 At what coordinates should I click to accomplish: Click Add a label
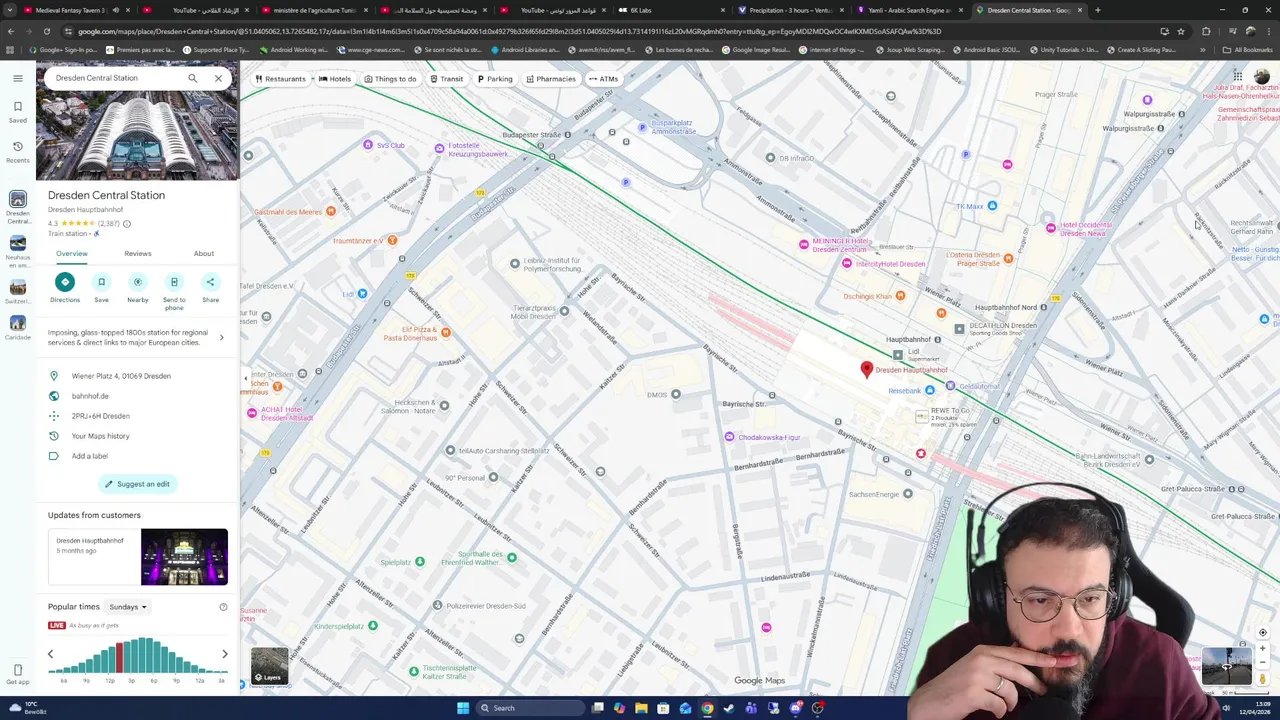(90, 456)
